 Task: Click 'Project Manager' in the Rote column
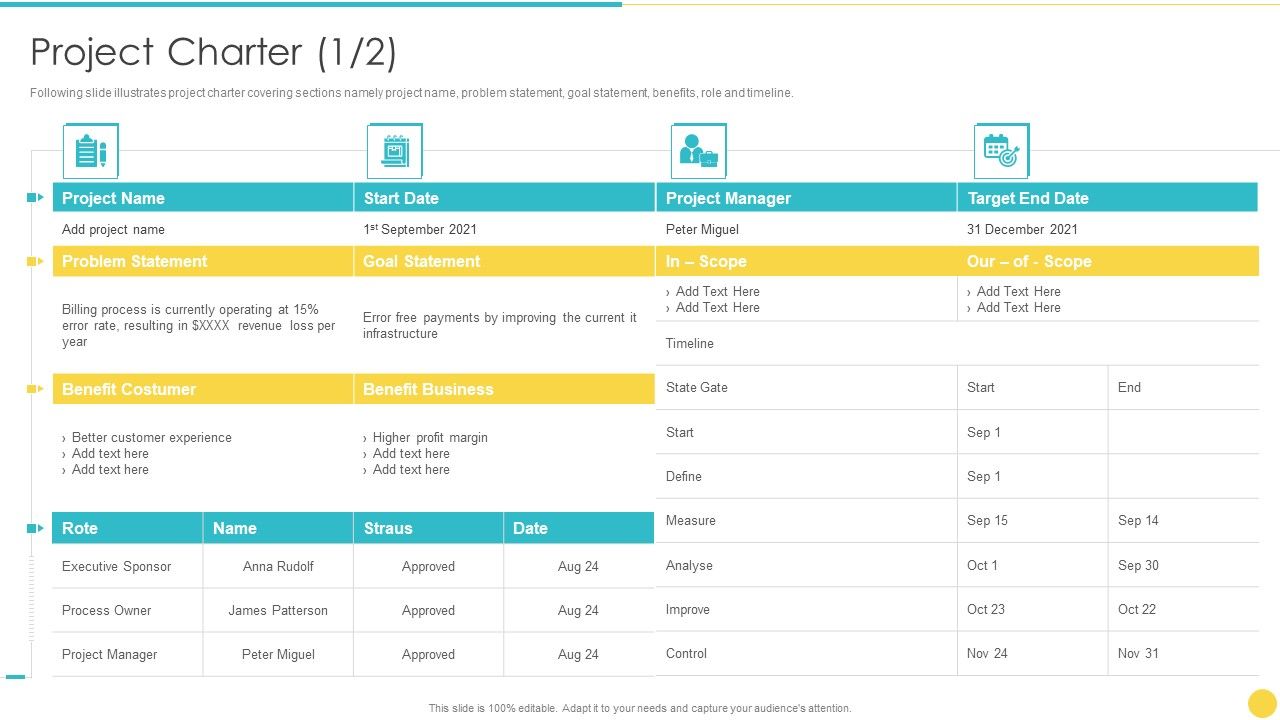(109, 654)
